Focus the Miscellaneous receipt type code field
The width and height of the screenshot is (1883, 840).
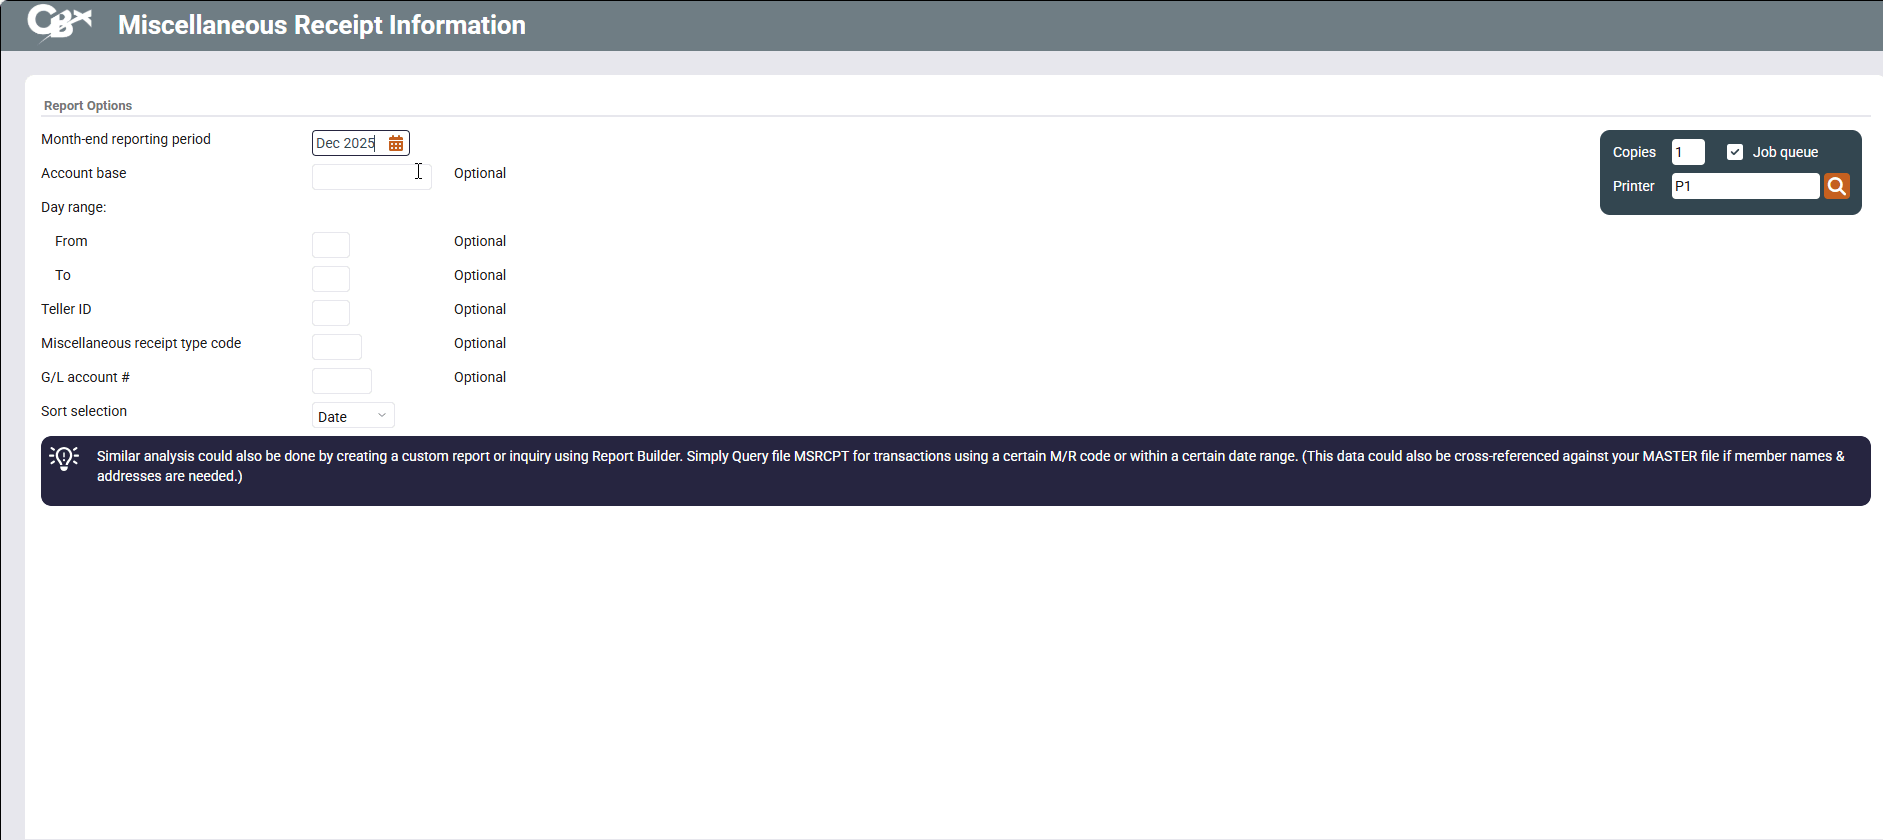click(x=337, y=347)
